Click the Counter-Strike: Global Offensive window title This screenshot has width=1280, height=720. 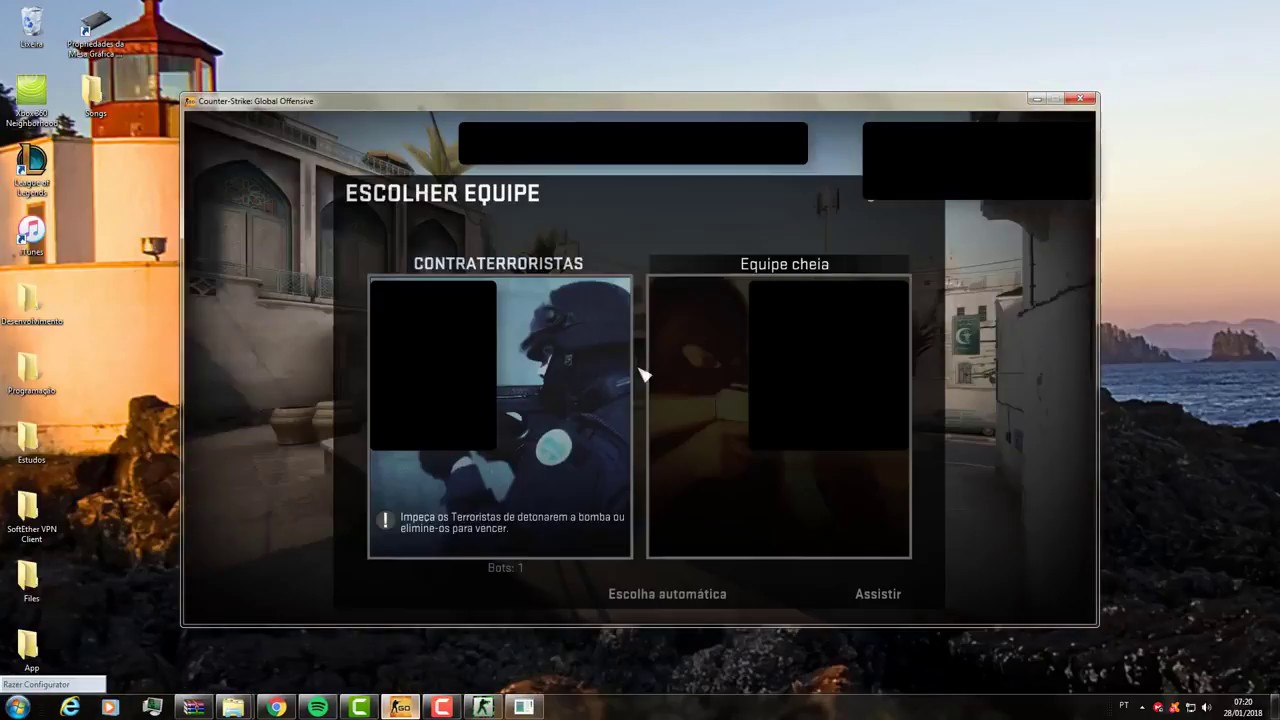(256, 101)
